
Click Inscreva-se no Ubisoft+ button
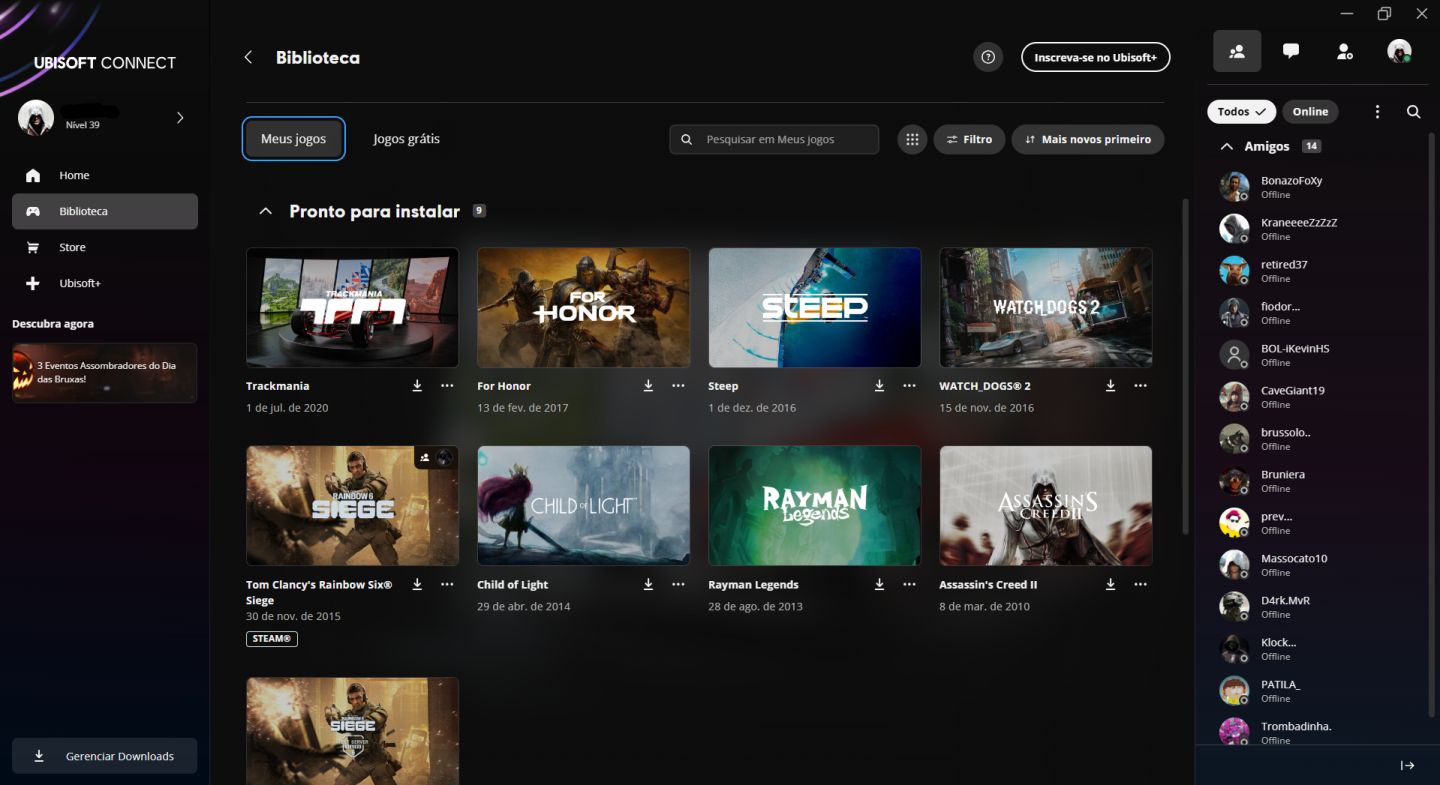point(1095,57)
